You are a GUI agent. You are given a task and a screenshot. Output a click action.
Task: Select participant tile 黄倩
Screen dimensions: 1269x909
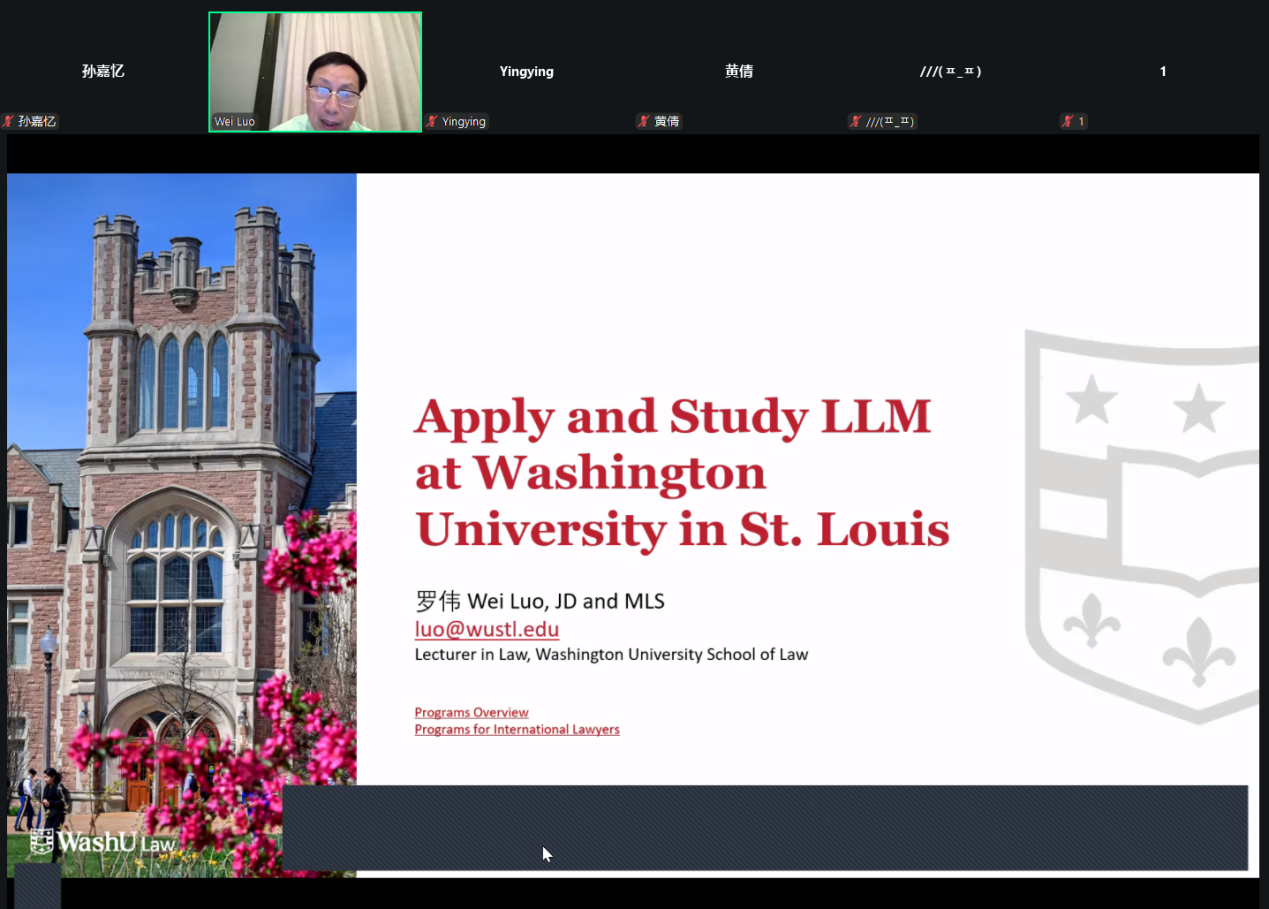(x=739, y=72)
